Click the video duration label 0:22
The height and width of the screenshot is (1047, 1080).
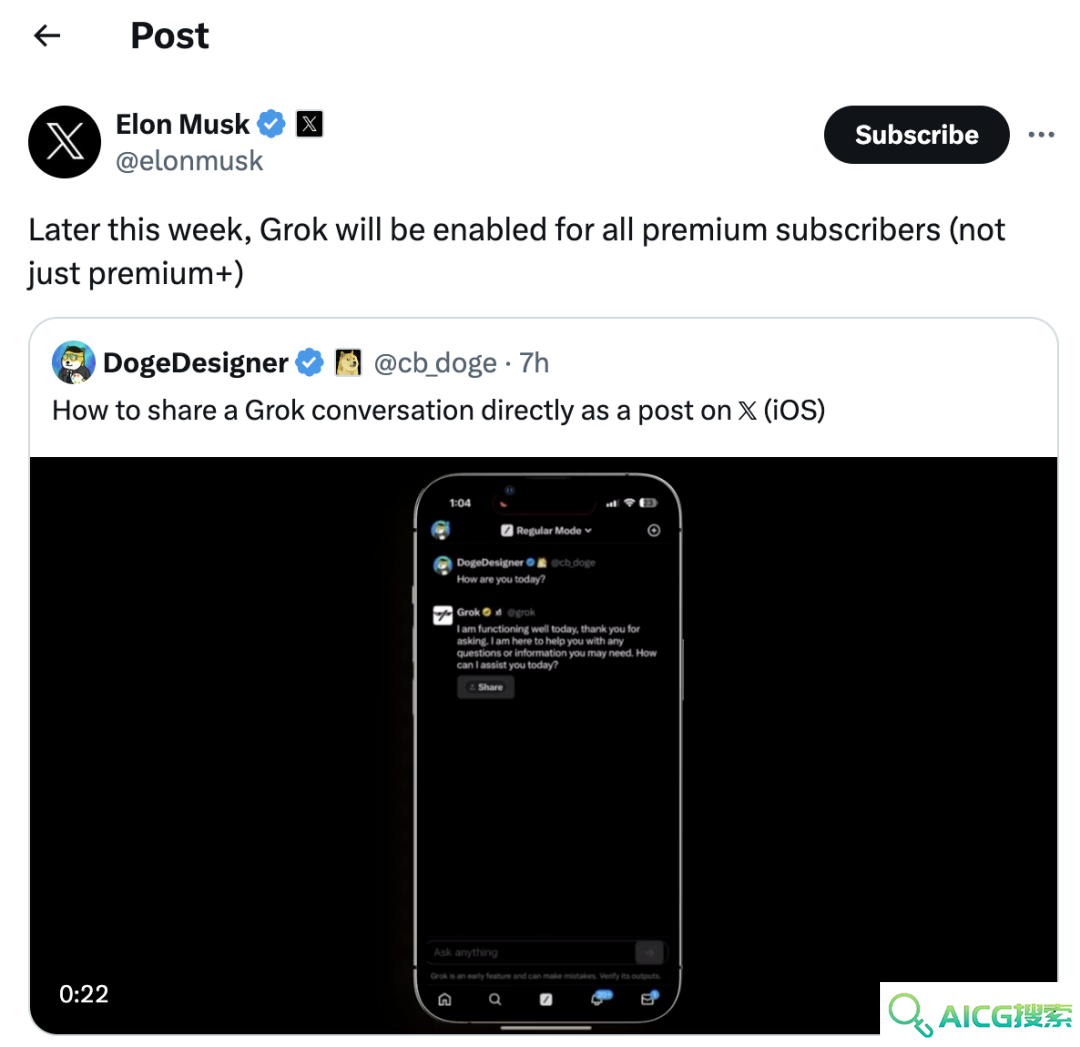(x=83, y=994)
